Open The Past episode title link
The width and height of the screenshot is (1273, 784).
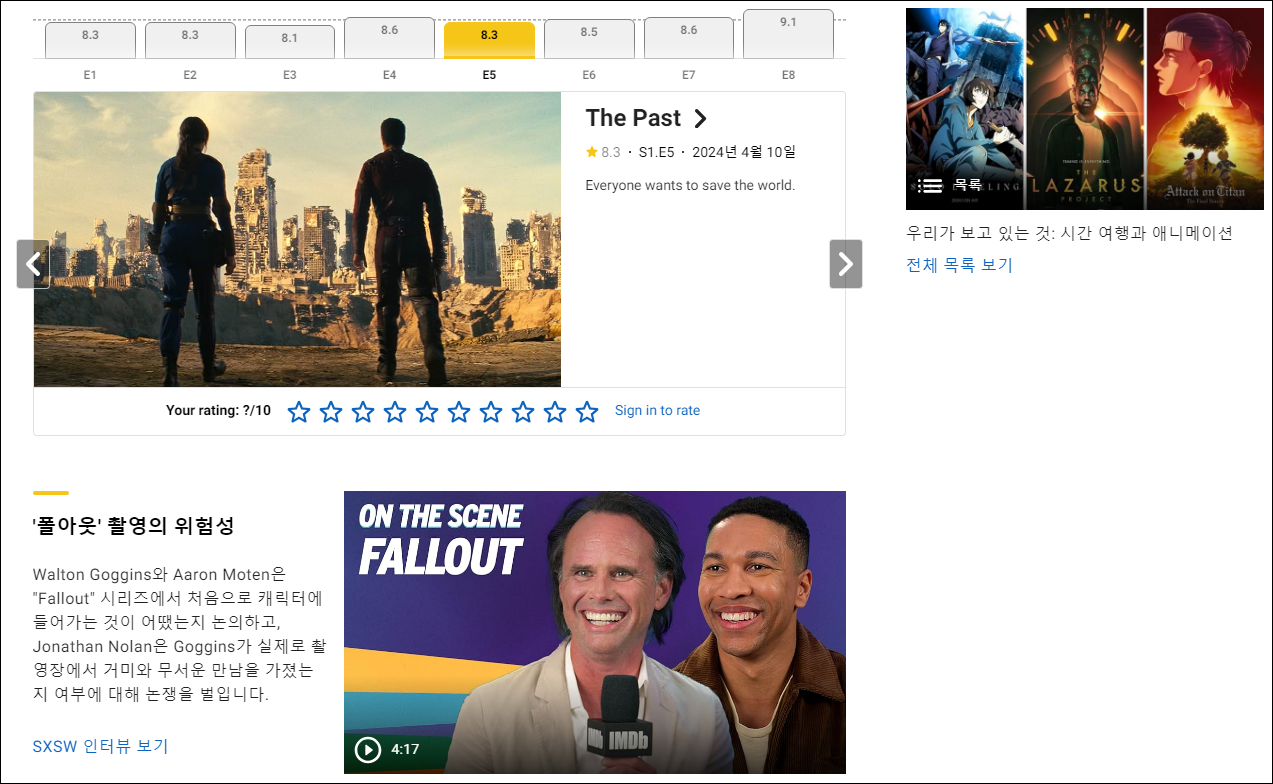pos(633,118)
